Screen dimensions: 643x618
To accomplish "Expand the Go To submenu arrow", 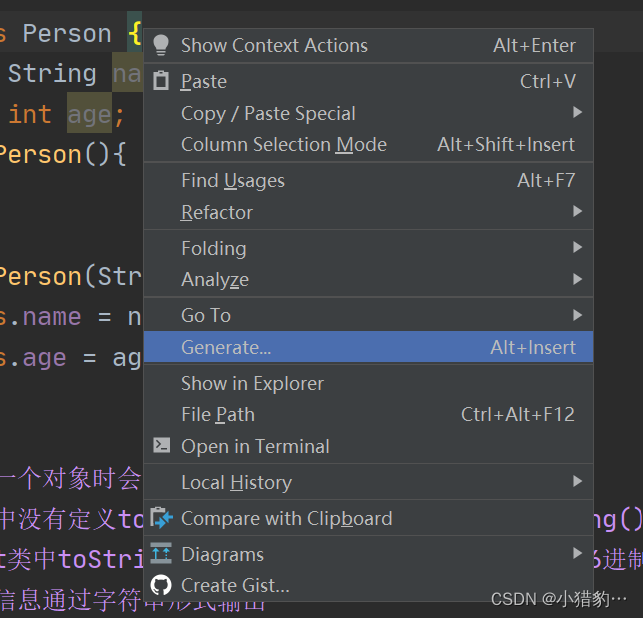I will [577, 315].
